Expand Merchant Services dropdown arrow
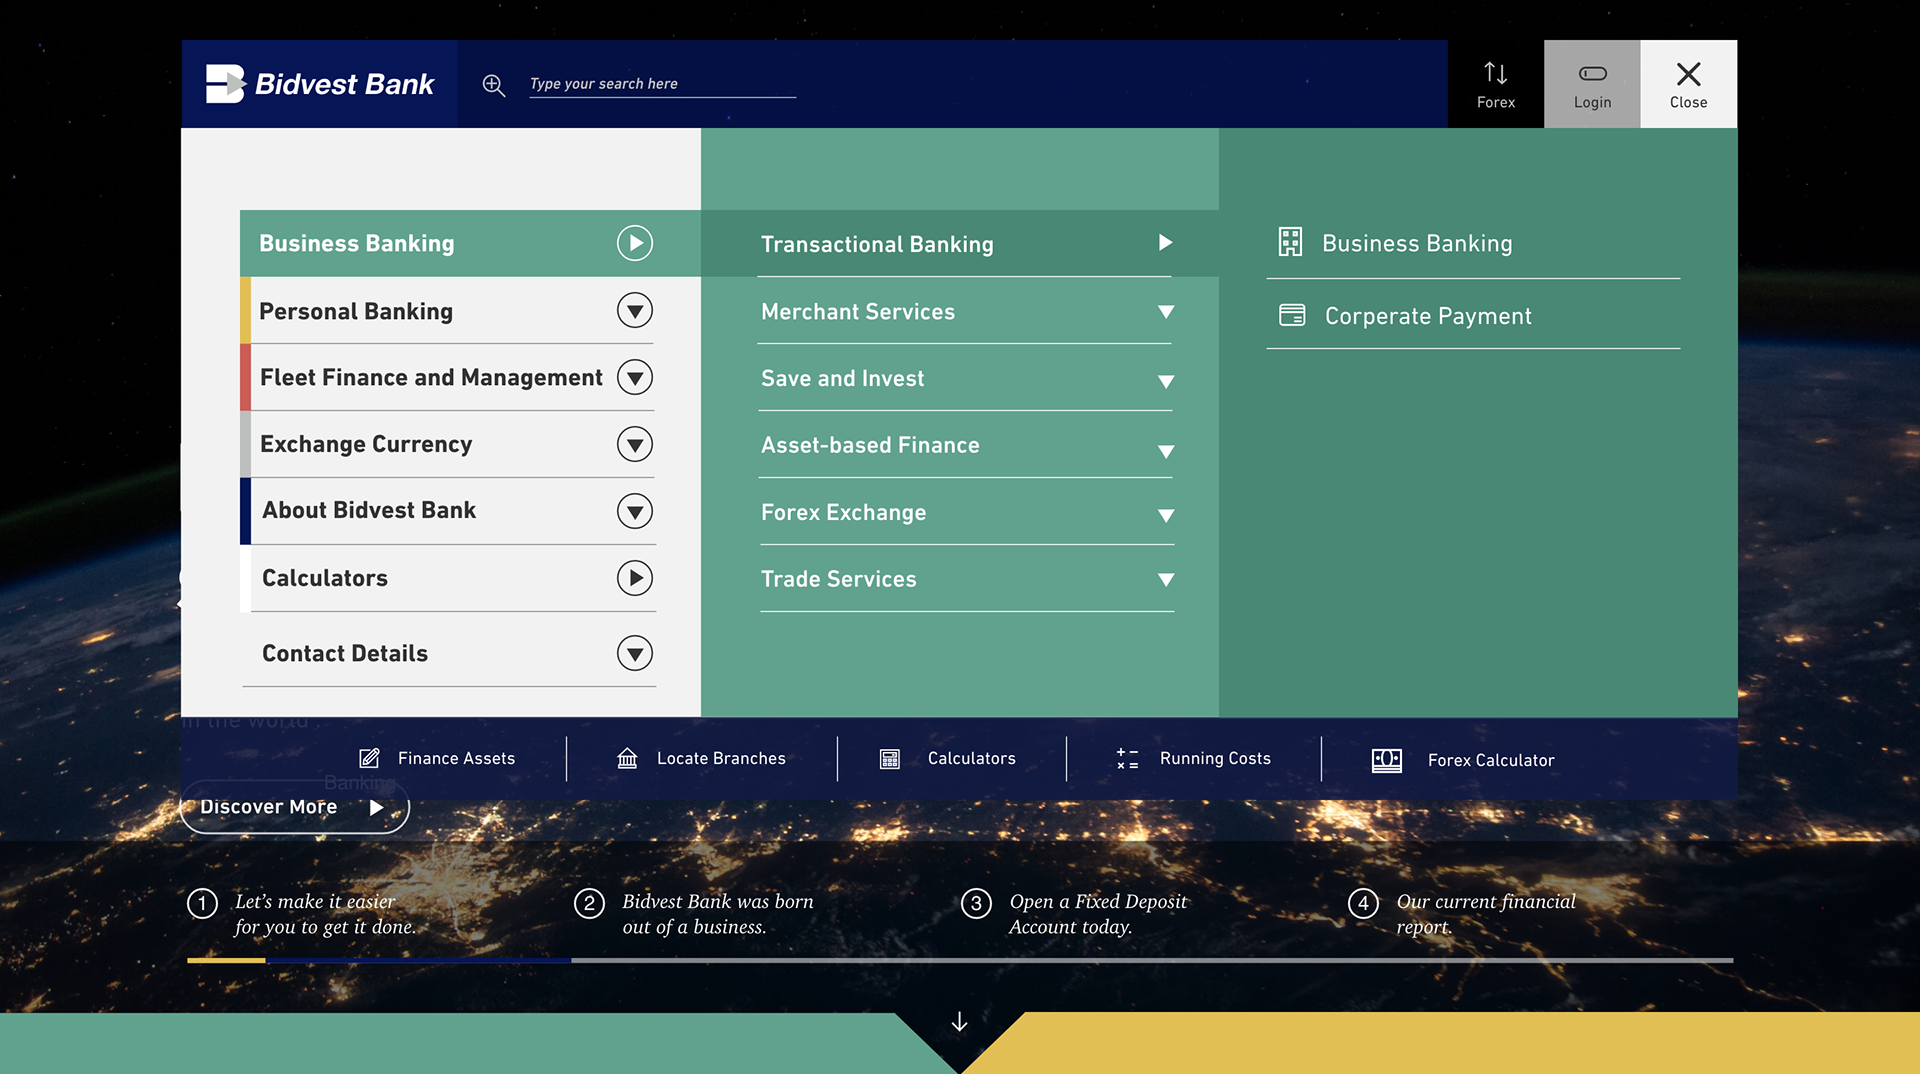The height and width of the screenshot is (1074, 1920). 1166,312
